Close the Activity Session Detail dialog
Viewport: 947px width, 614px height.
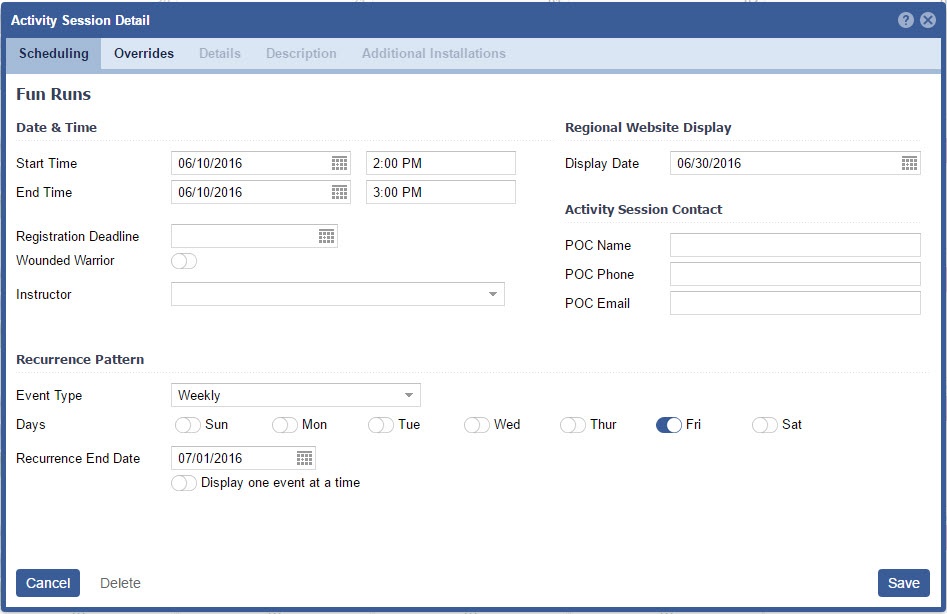928,20
